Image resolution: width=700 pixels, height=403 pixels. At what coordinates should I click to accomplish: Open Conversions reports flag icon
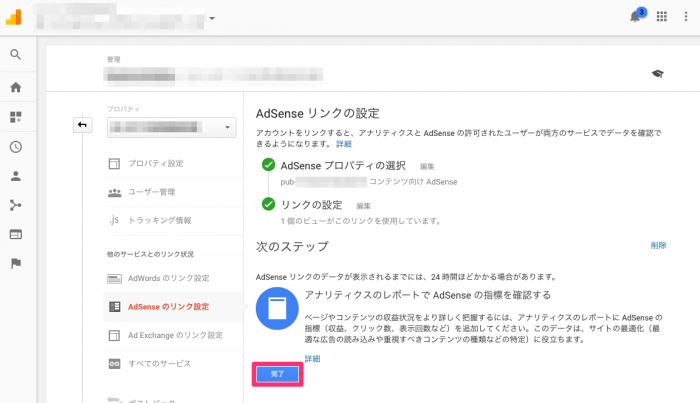[x=16, y=263]
